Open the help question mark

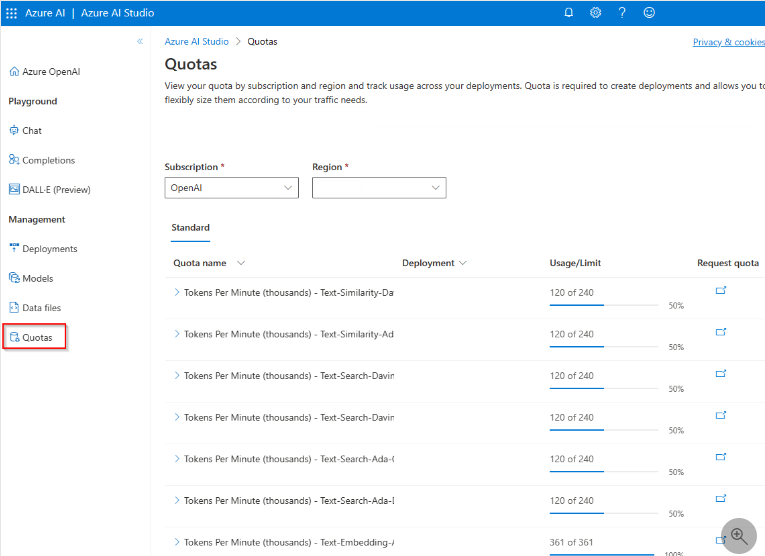622,13
